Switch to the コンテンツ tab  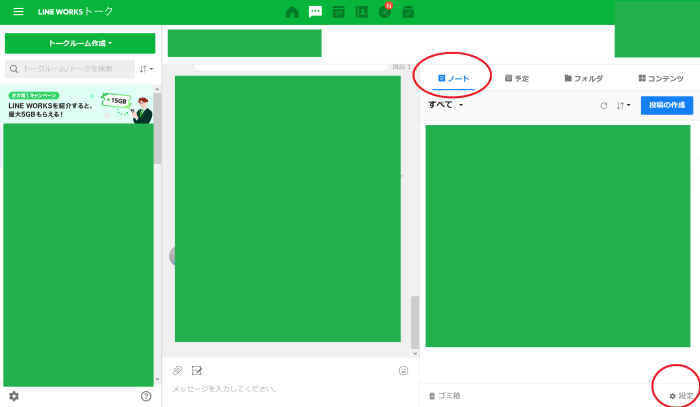coord(661,79)
